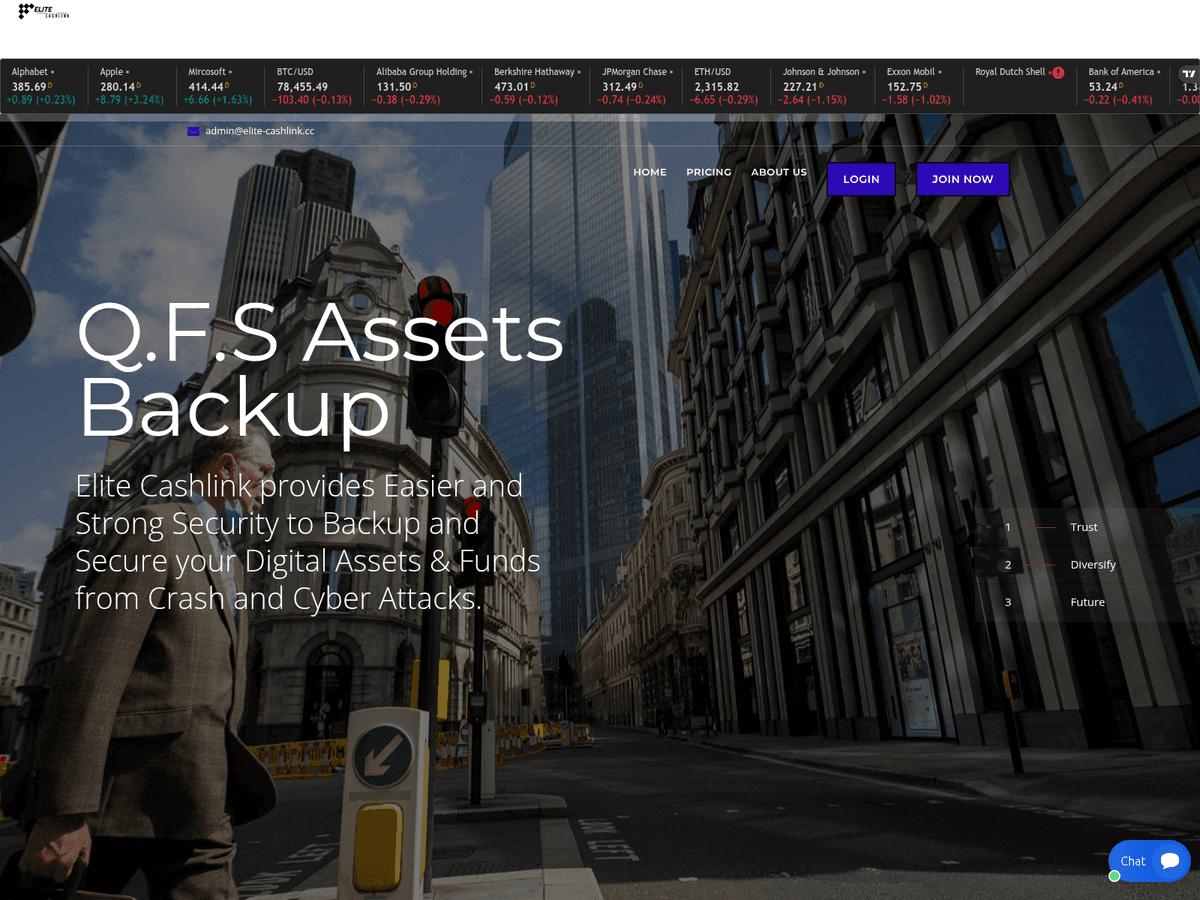Click the Elite Cashlink logo
The width and height of the screenshot is (1200, 900).
[44, 11]
